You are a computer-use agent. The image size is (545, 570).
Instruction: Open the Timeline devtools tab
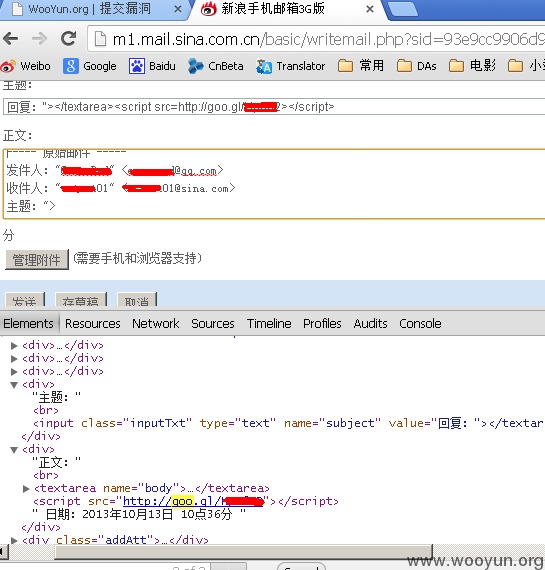[x=269, y=324]
